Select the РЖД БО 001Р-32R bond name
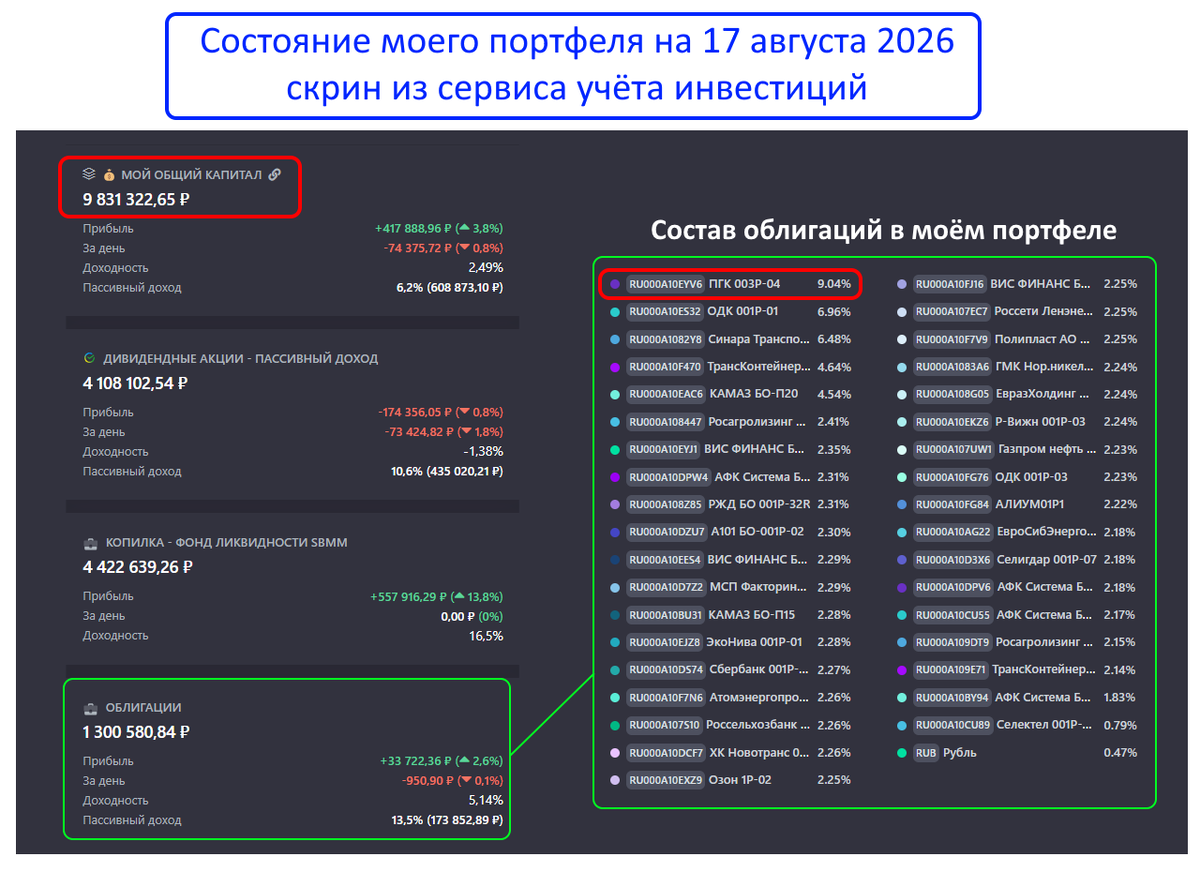This screenshot has width=1200, height=872. click(759, 504)
